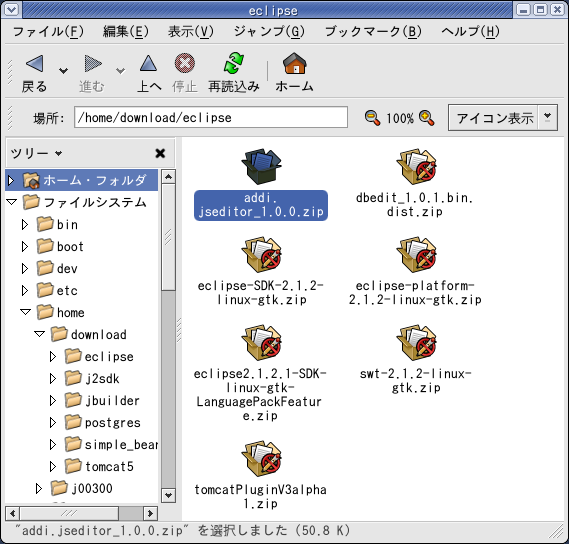Viewport: 569px width, 544px height.
Task: Select the LanguagePackFeature zip icon
Action: tap(261, 343)
